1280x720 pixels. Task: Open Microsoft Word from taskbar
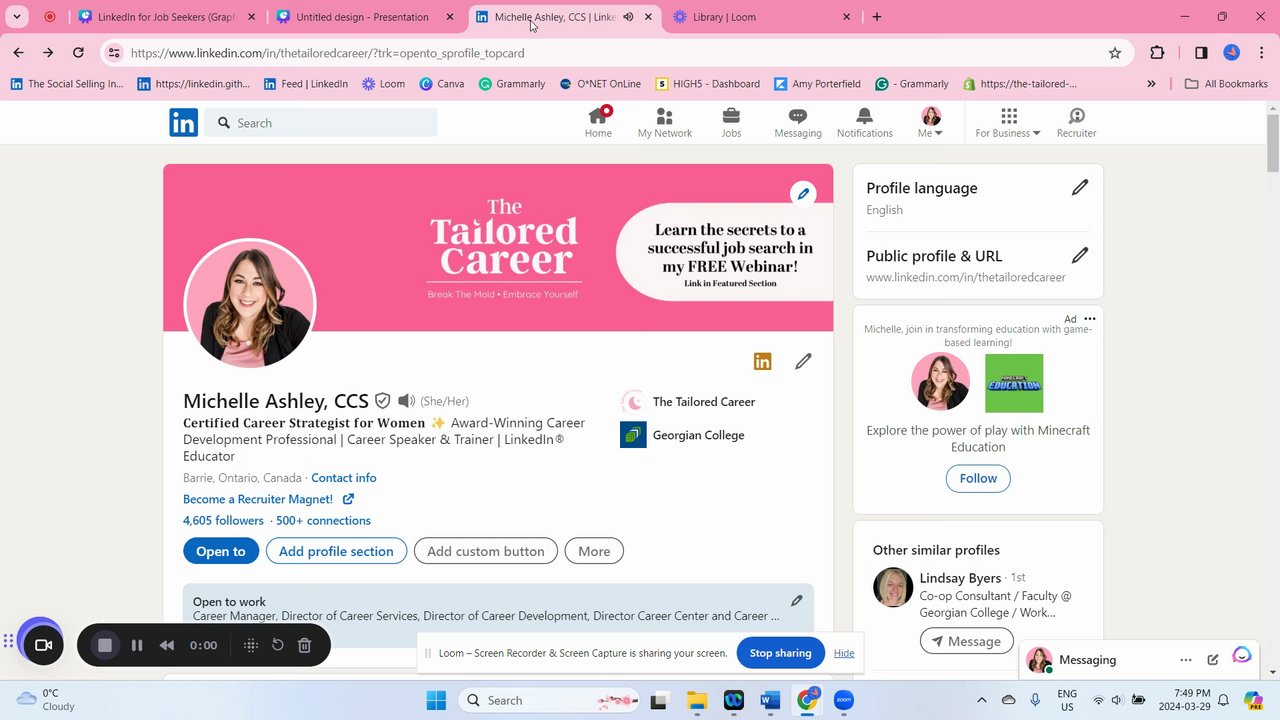(770, 700)
